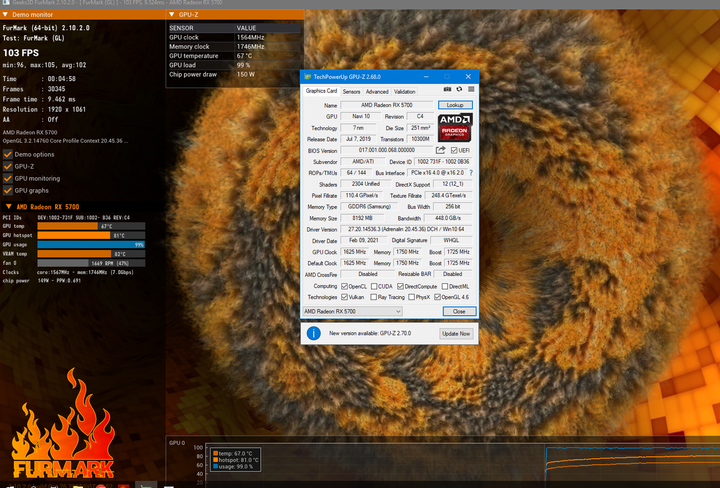Click the Name field AMD Radeon RX 5700
This screenshot has width=720, height=488.
pyautogui.click(x=386, y=105)
